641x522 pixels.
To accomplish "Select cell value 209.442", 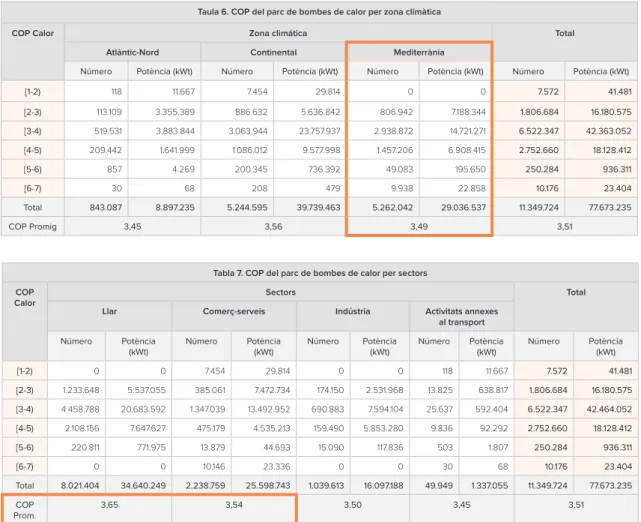I will 106,150.
